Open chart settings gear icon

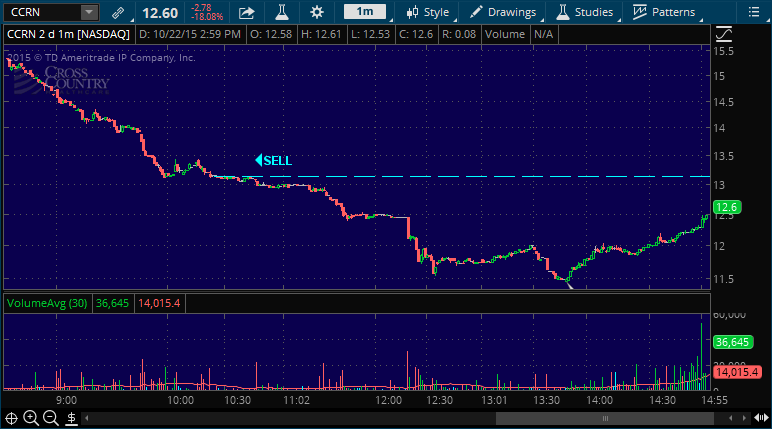[317, 13]
